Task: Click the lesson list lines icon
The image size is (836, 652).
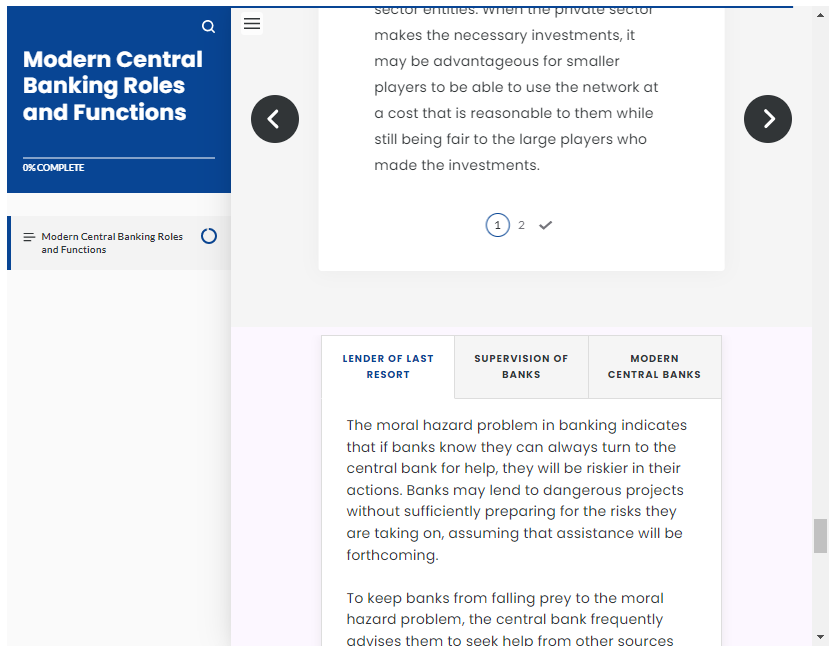Action: pyautogui.click(x=29, y=237)
